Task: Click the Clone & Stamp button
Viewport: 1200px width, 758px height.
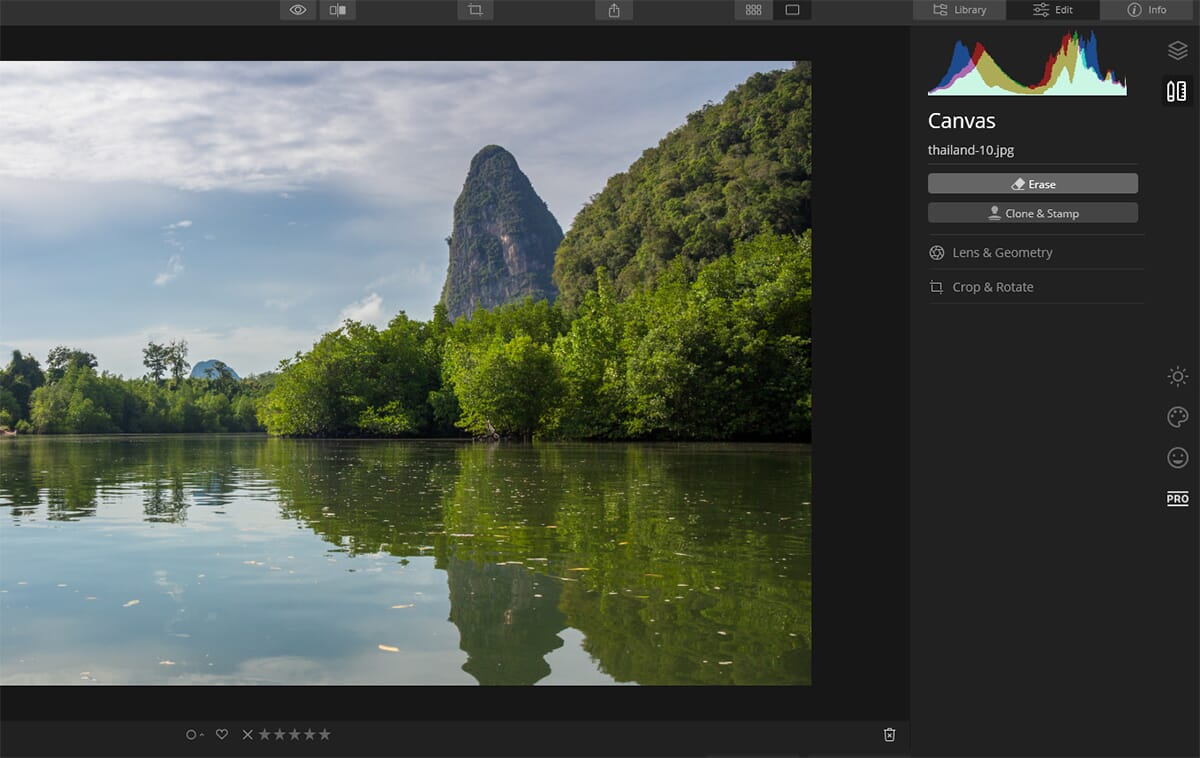Action: coord(1033,213)
